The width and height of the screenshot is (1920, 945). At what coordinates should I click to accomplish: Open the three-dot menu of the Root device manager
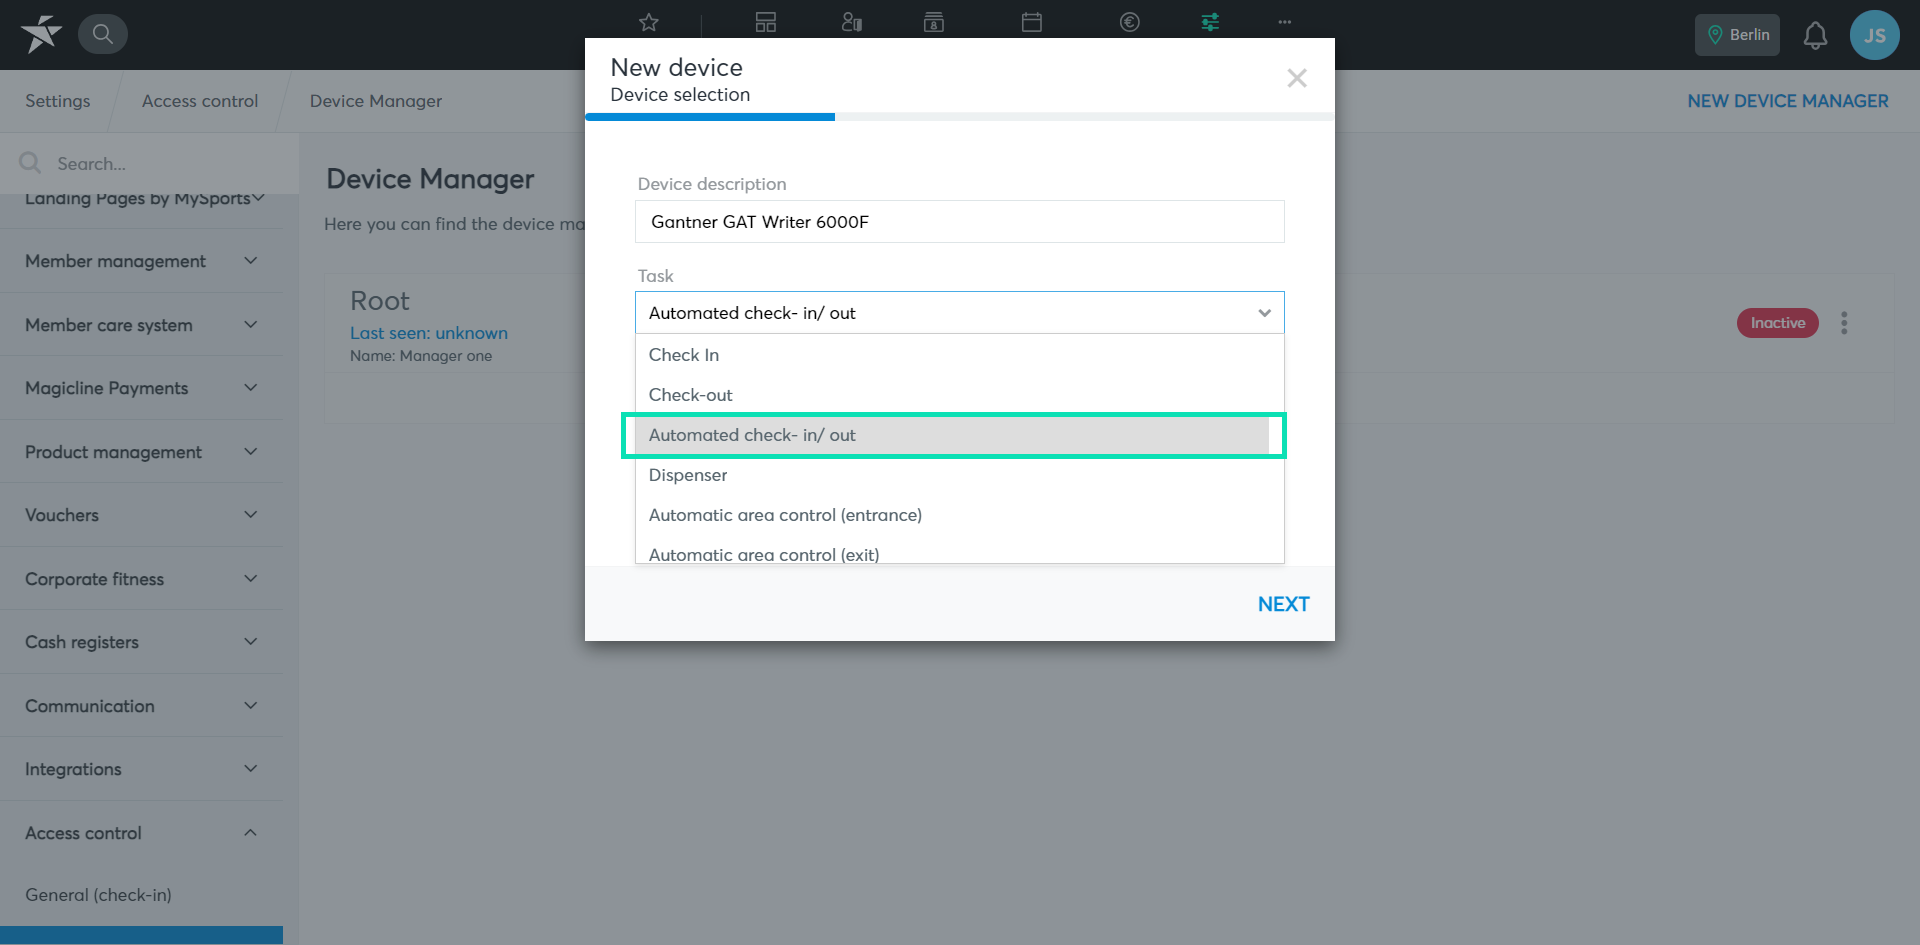click(1844, 323)
